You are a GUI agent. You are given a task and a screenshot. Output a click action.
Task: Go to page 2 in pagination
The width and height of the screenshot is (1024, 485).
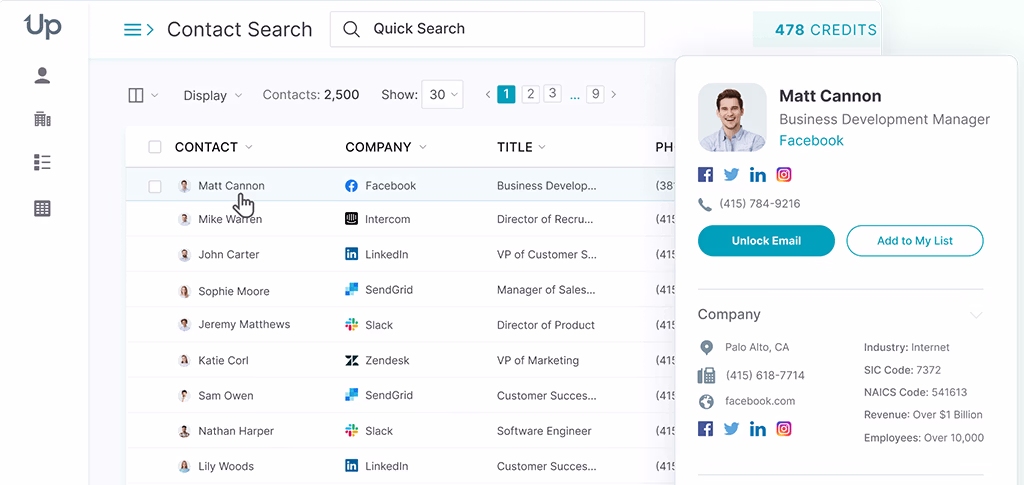[x=531, y=94]
